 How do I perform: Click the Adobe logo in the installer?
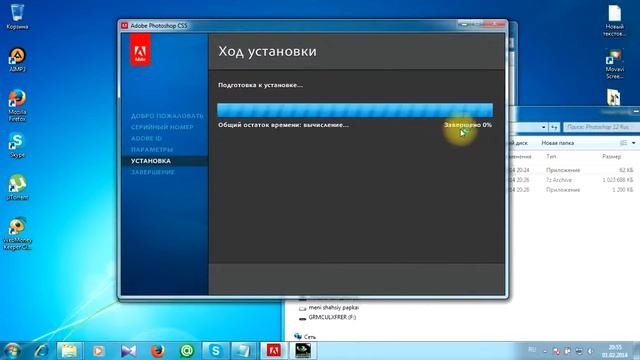140,50
